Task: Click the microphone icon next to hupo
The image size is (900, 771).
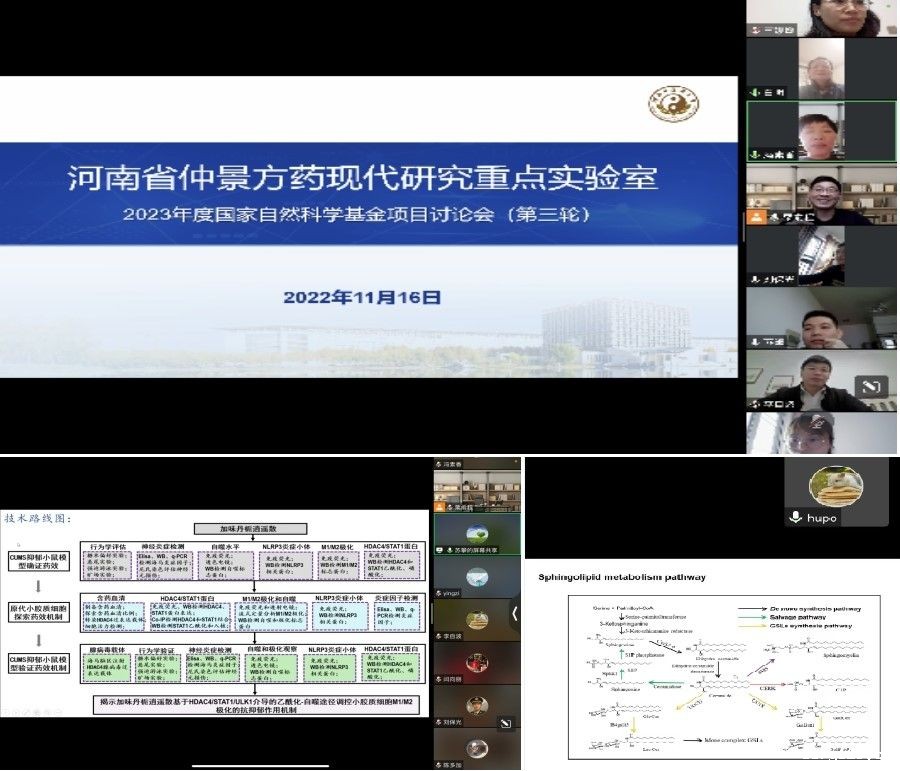Action: pyautogui.click(x=796, y=518)
